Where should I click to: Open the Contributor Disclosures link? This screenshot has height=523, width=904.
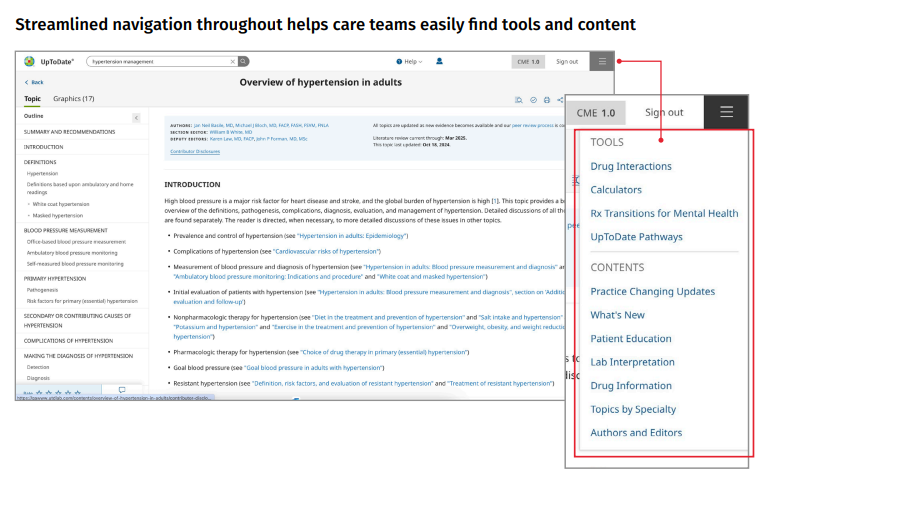pos(195,152)
